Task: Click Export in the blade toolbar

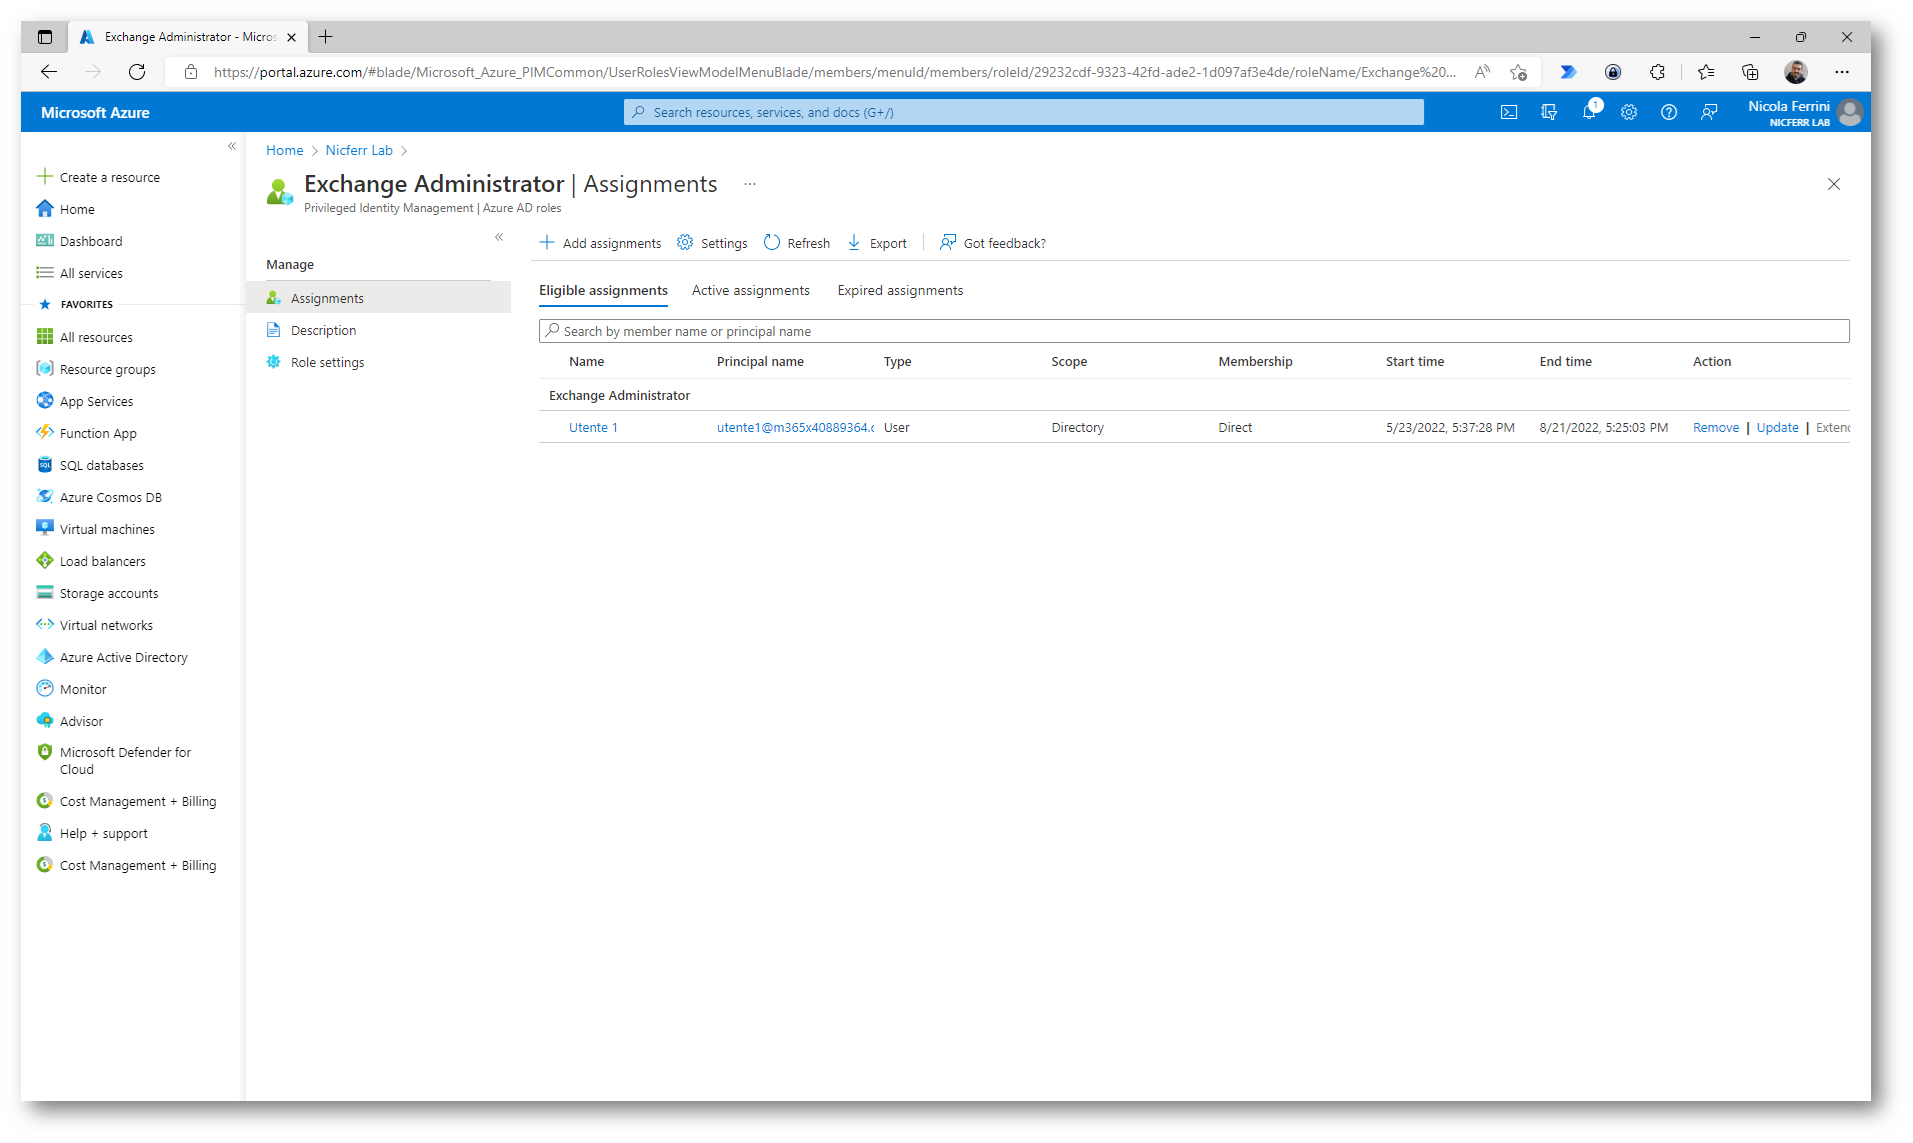Action: 877,243
